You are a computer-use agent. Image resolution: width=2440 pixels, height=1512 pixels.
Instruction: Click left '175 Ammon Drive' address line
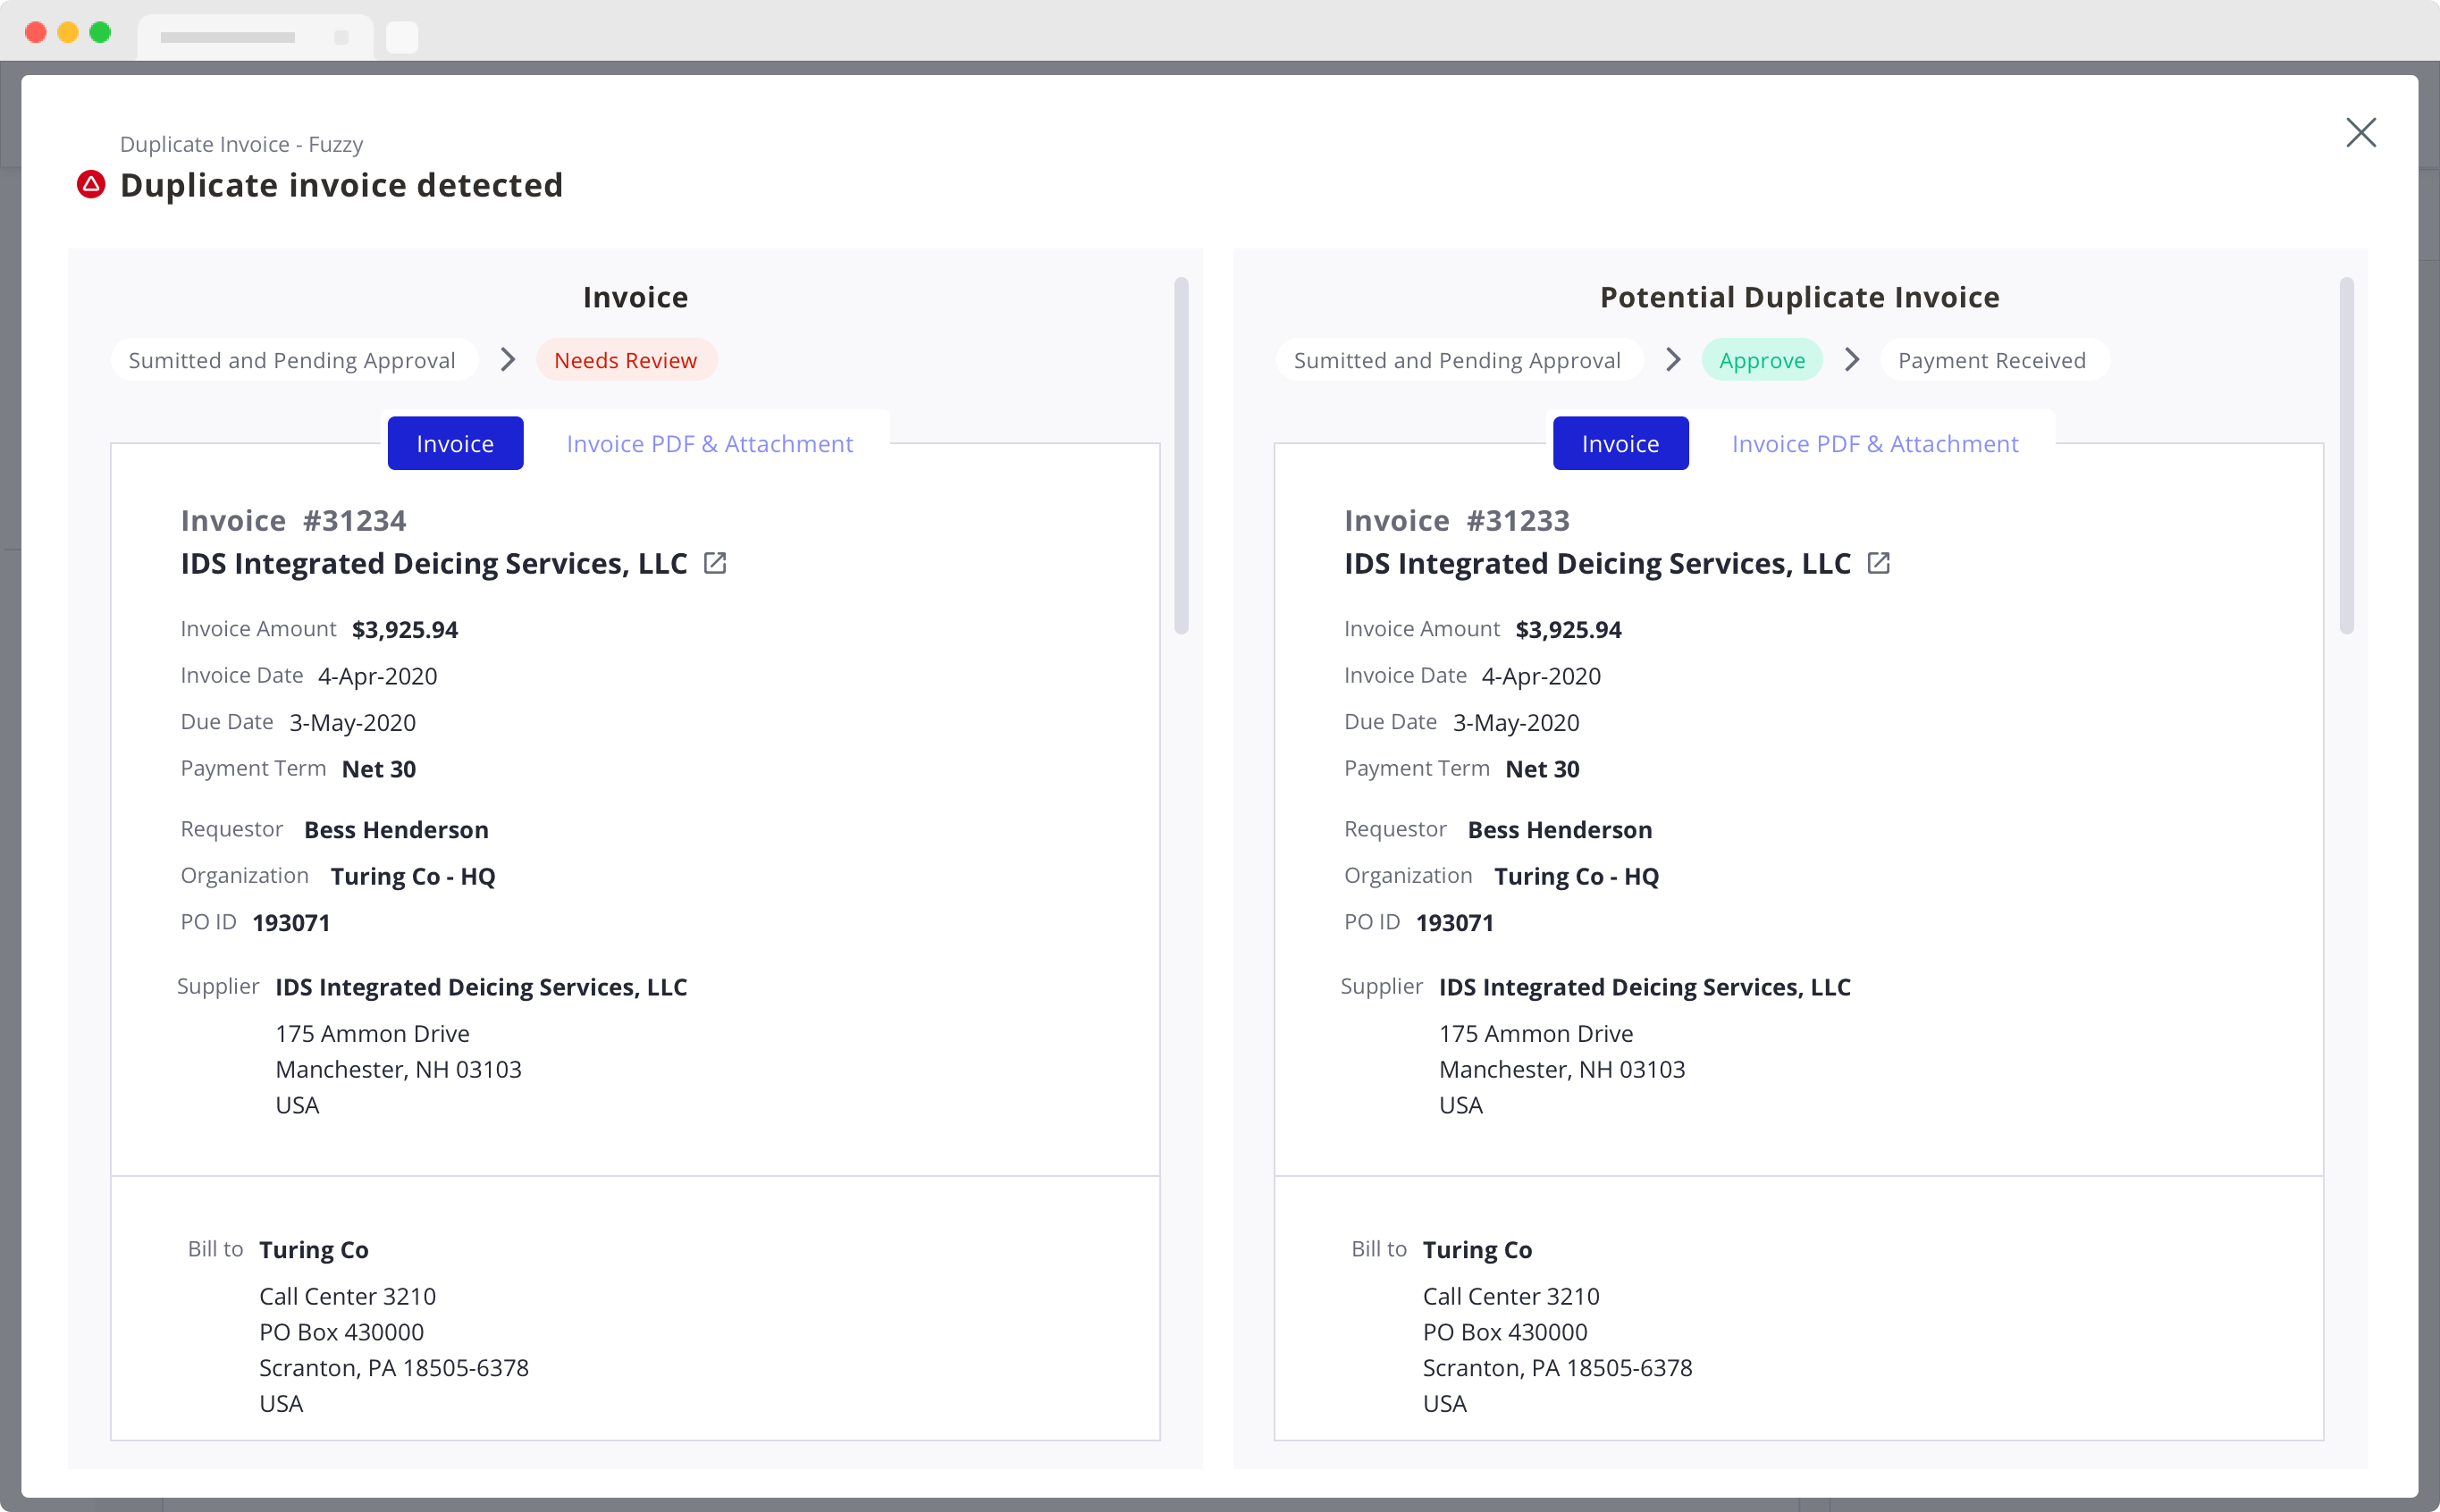(x=372, y=1034)
